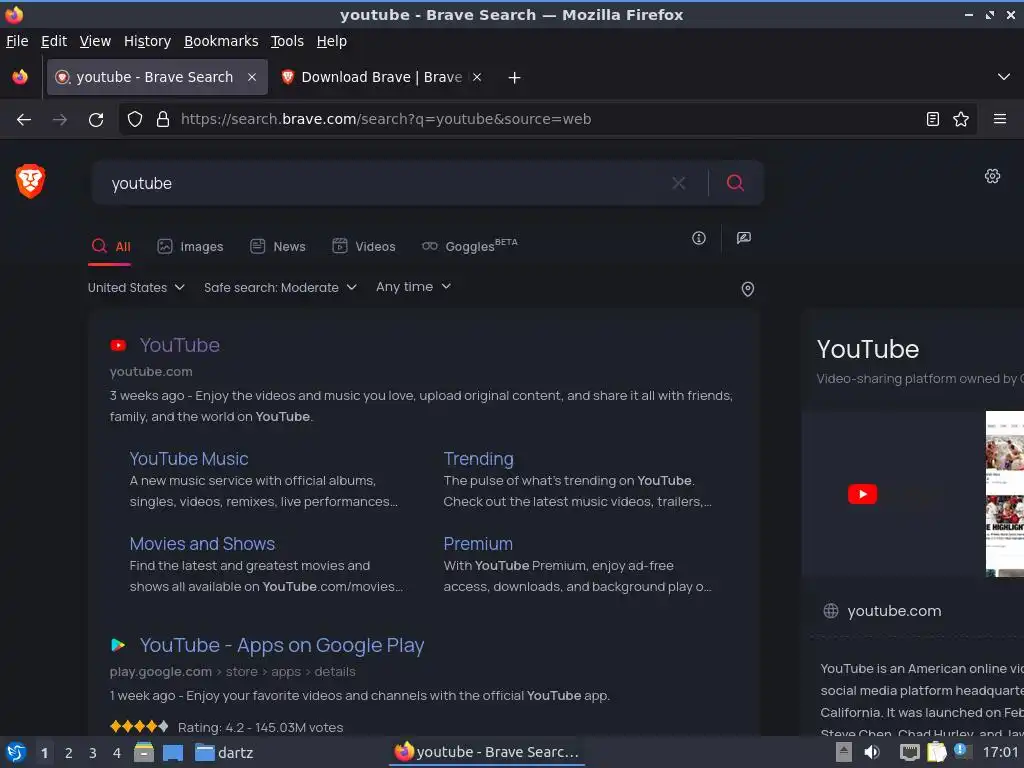Open the Edit menu

pos(54,41)
